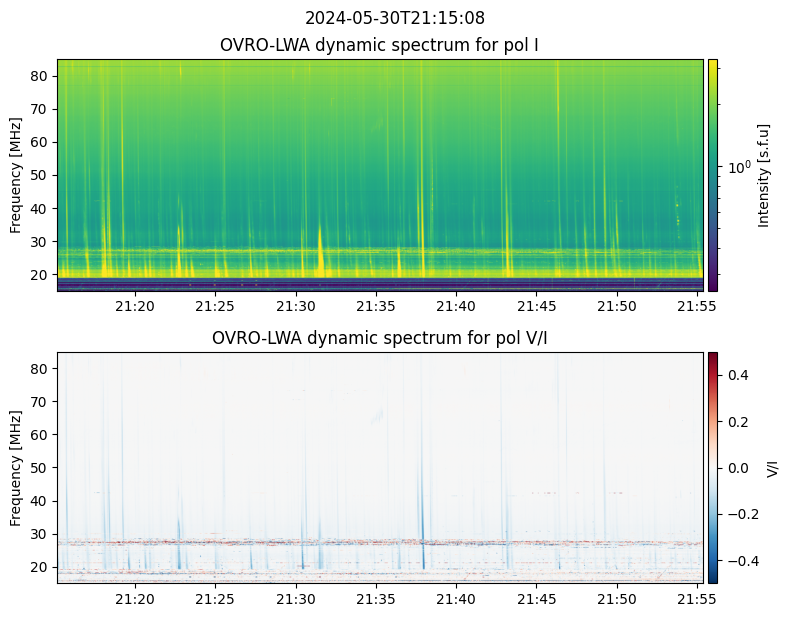Screen dimensions: 790x617
Task: Click the 21:45 time tick under bottom plot
Action: 537,599
